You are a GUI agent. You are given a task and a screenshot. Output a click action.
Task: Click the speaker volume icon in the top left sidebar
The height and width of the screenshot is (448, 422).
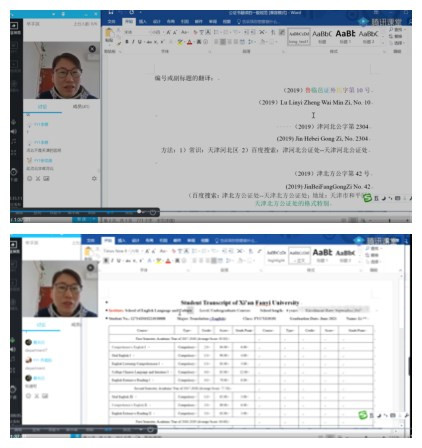pyautogui.click(x=14, y=132)
